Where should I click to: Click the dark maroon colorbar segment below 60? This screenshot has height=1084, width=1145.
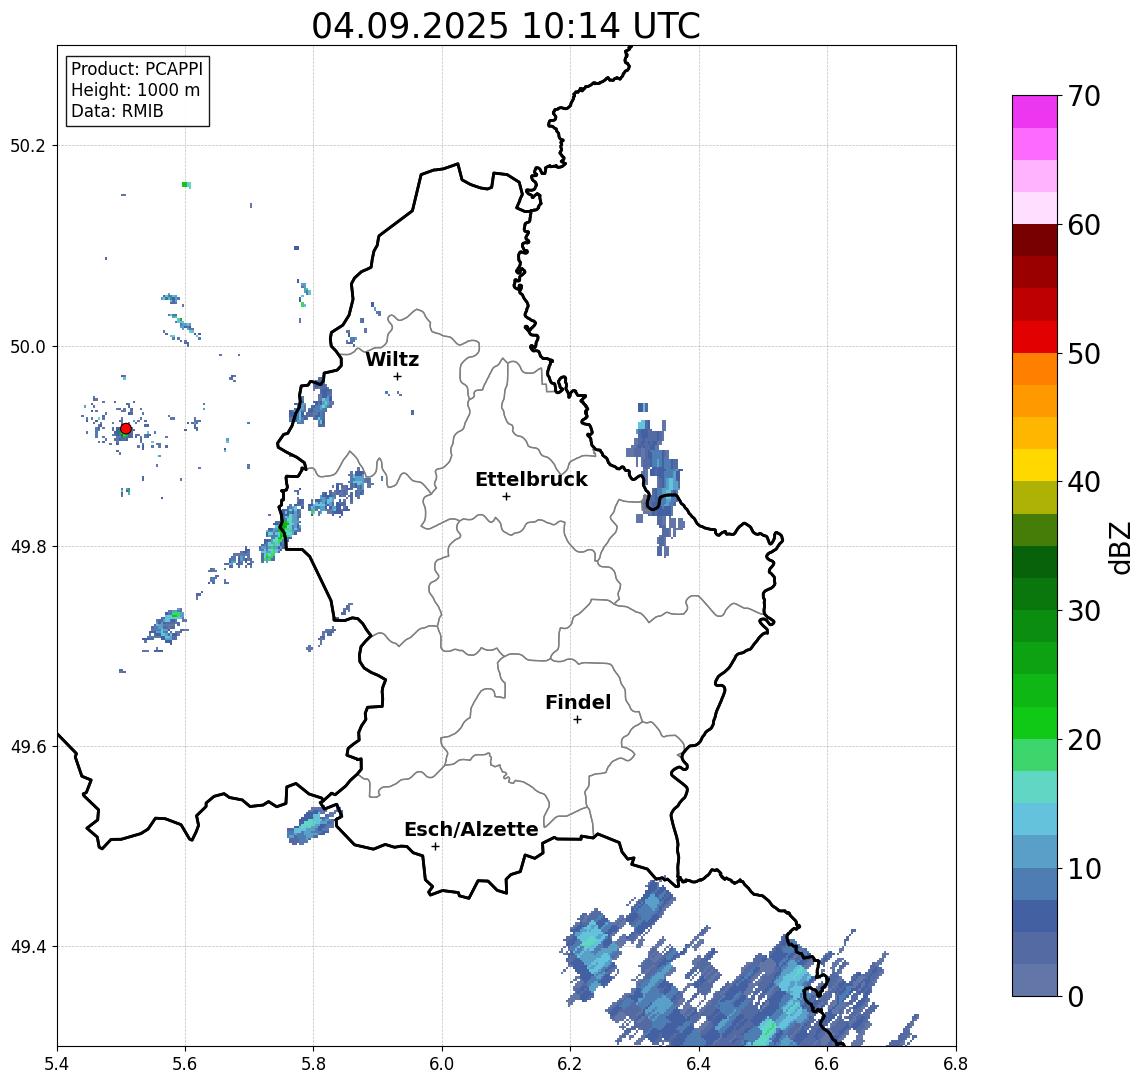point(1035,240)
